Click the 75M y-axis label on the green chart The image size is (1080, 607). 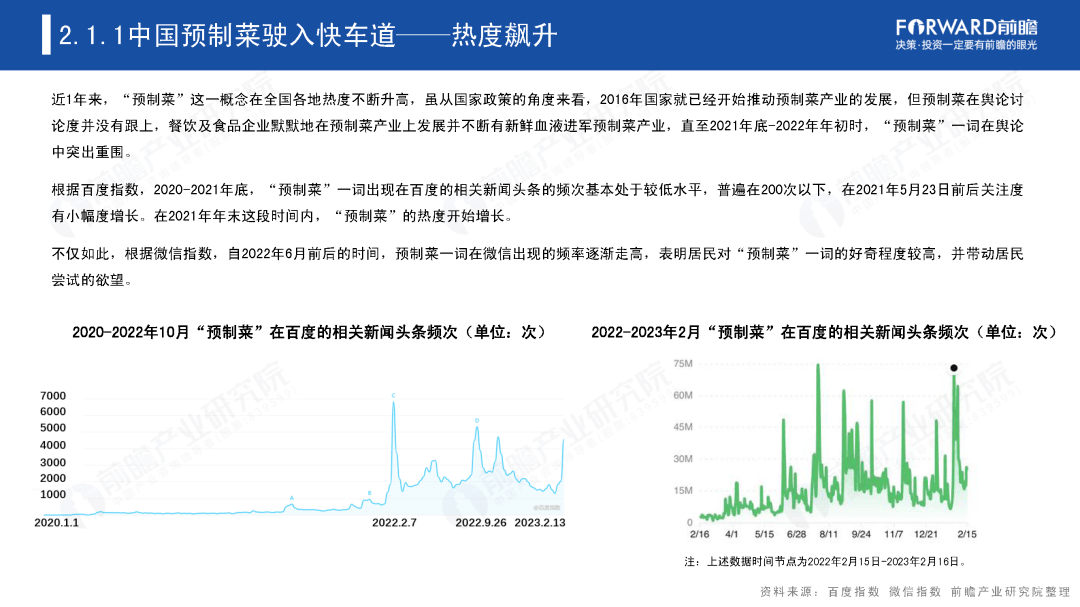[683, 364]
